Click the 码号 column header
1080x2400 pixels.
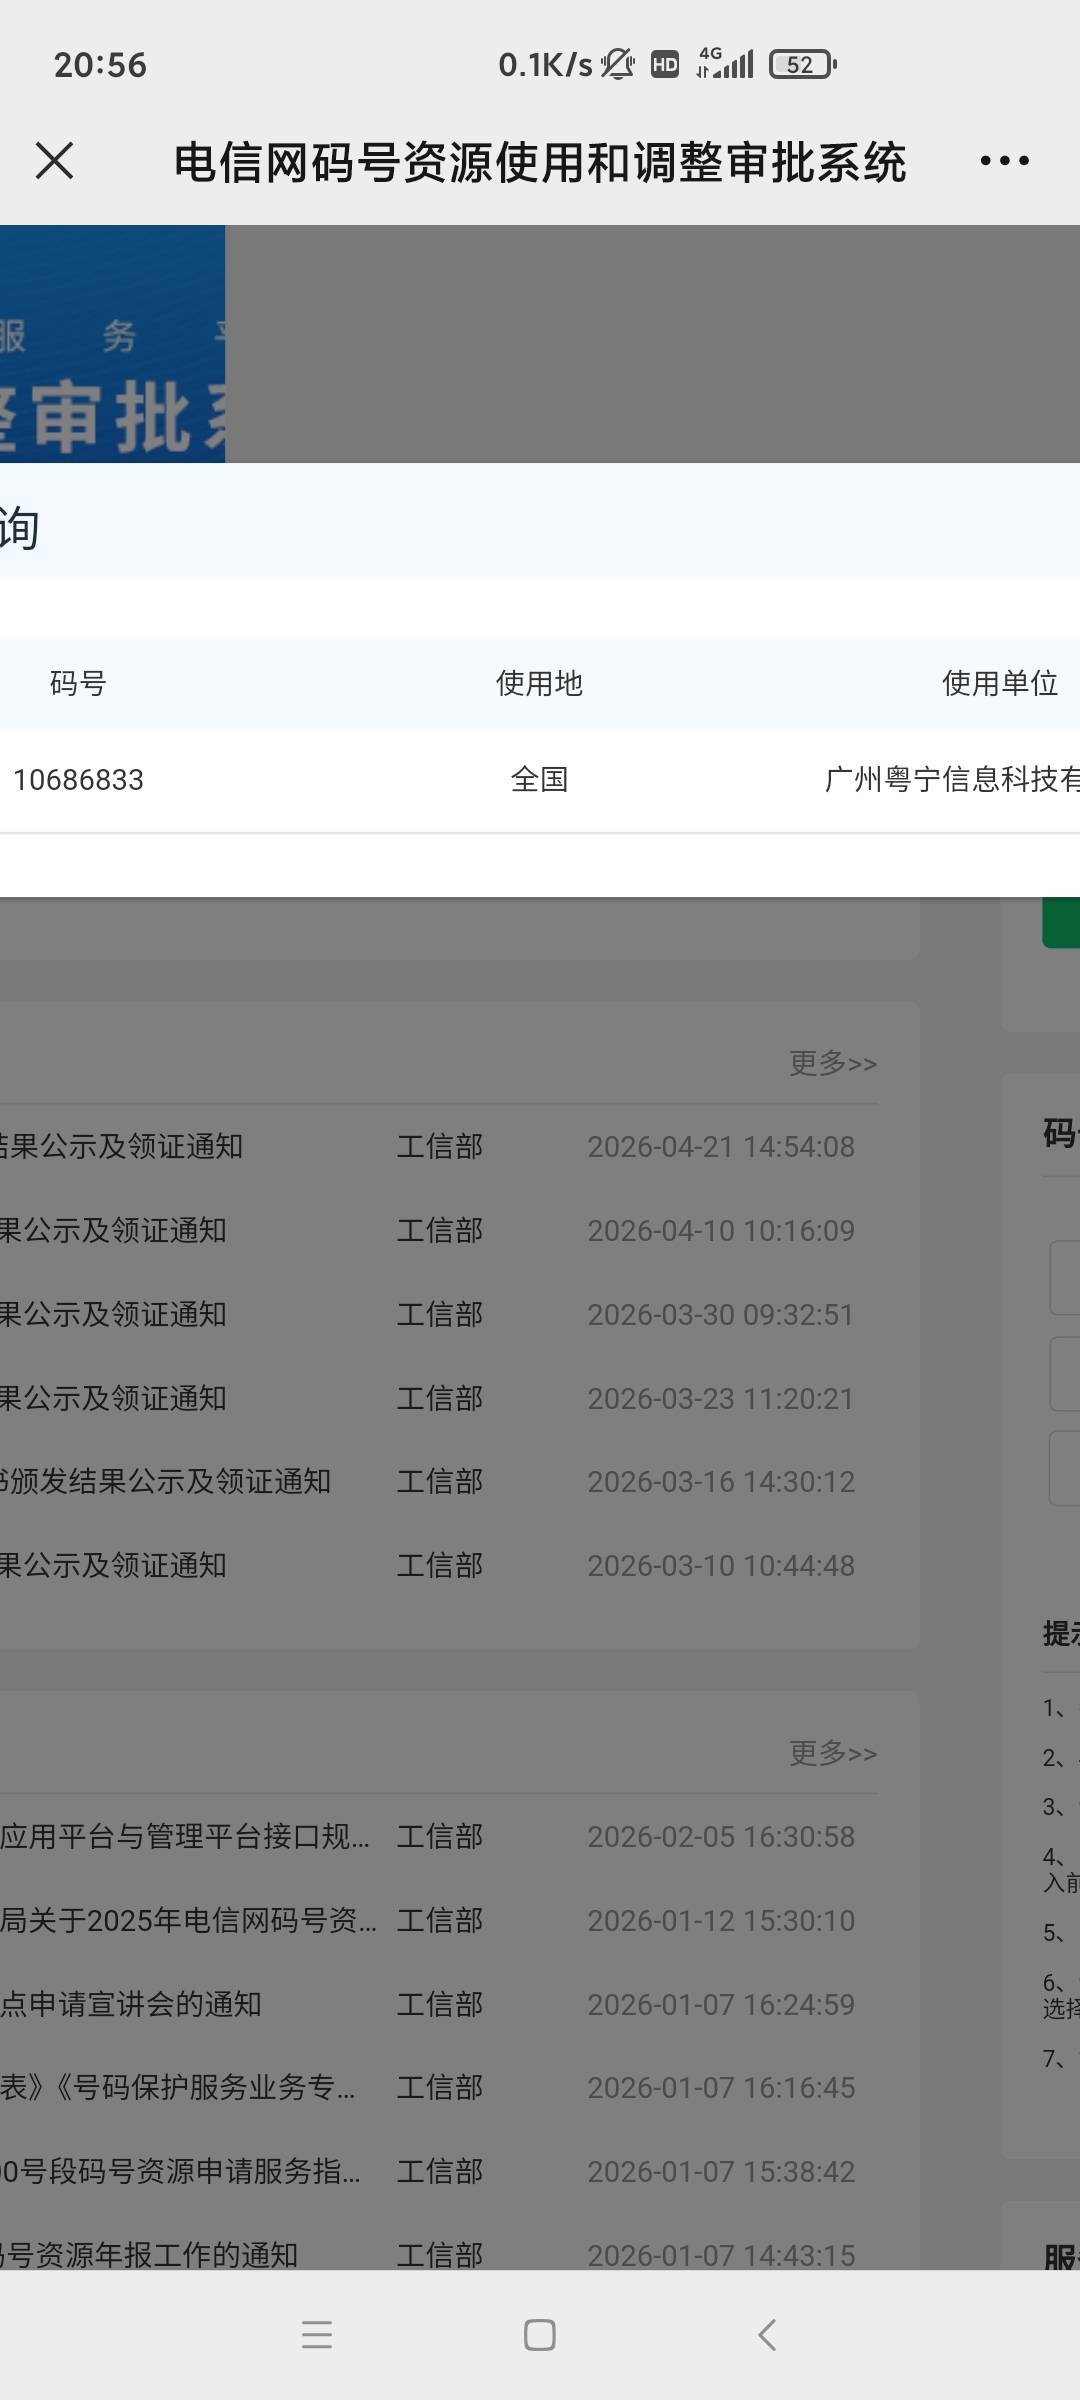(x=78, y=684)
